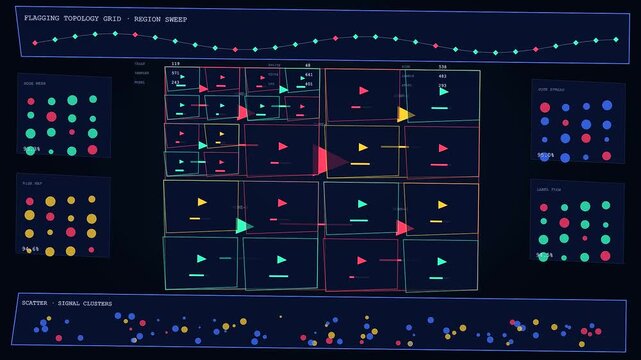This screenshot has width=641, height=360.
Task: Click the value 401 in the small green cell
Action: tap(309, 84)
